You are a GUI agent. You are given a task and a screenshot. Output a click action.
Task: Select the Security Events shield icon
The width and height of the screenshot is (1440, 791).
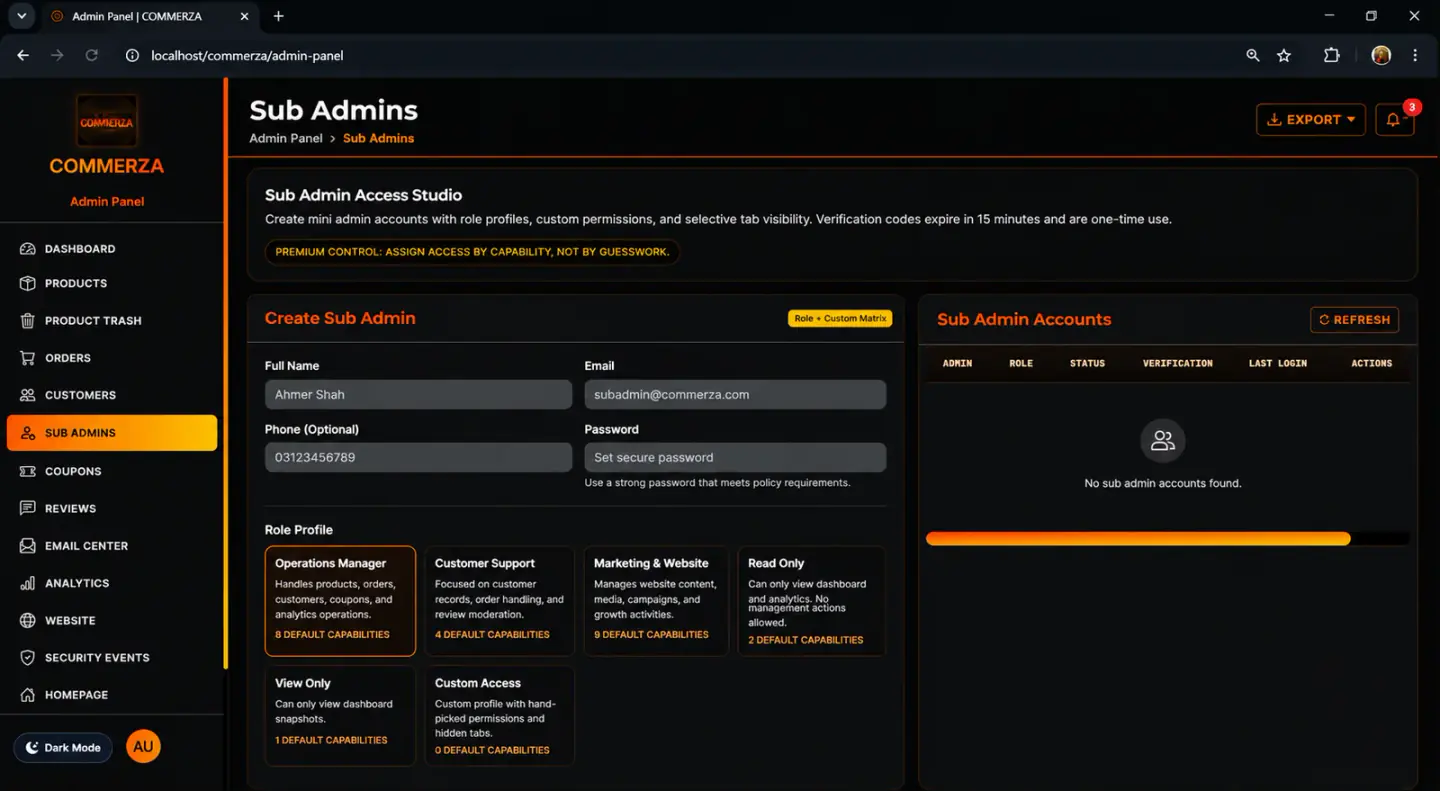28,658
